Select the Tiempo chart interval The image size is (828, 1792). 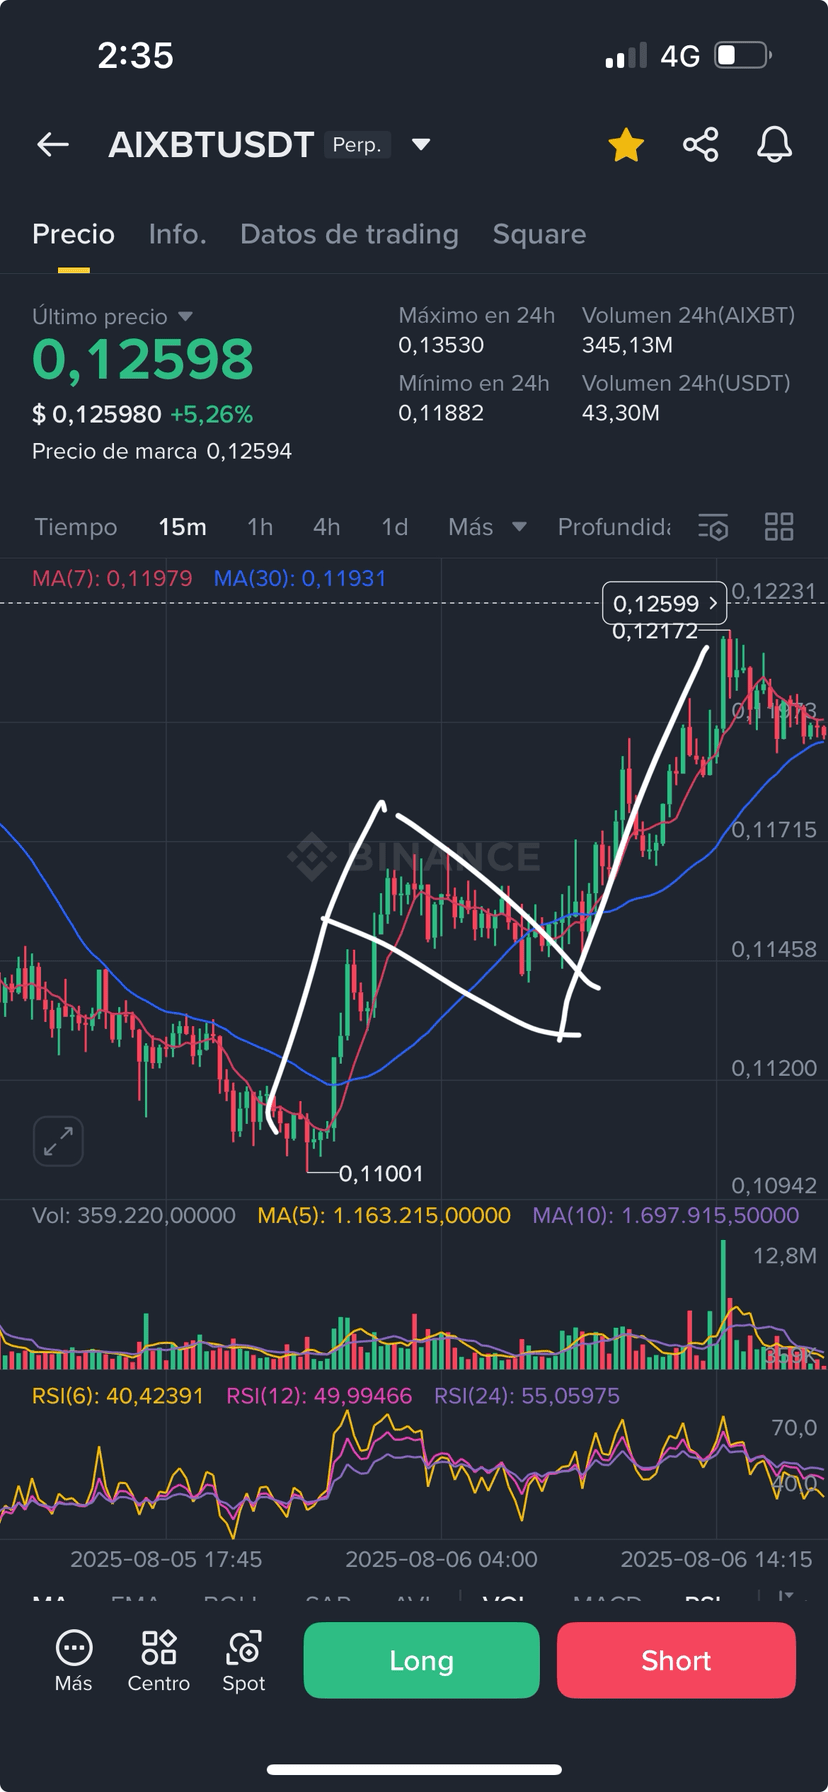click(x=75, y=527)
